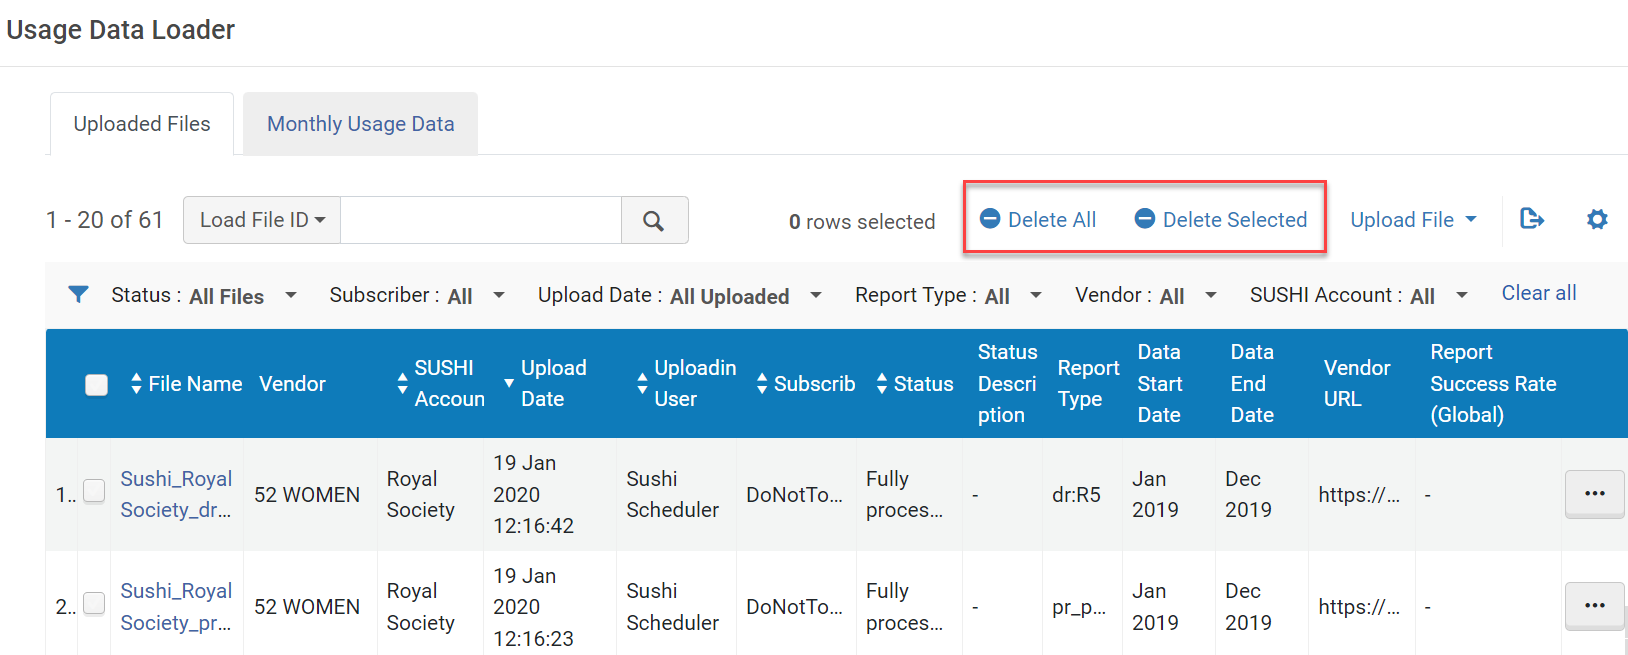
Task: Check the box for row 1 Sushi_Royal Society_dr
Action: click(94, 491)
